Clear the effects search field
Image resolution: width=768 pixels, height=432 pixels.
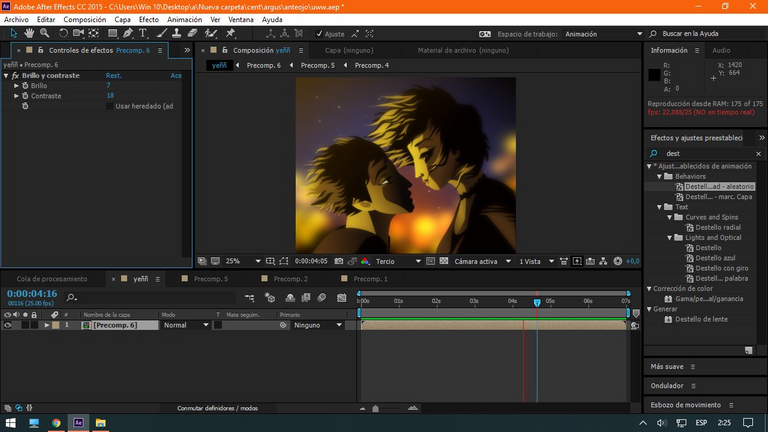tap(758, 154)
